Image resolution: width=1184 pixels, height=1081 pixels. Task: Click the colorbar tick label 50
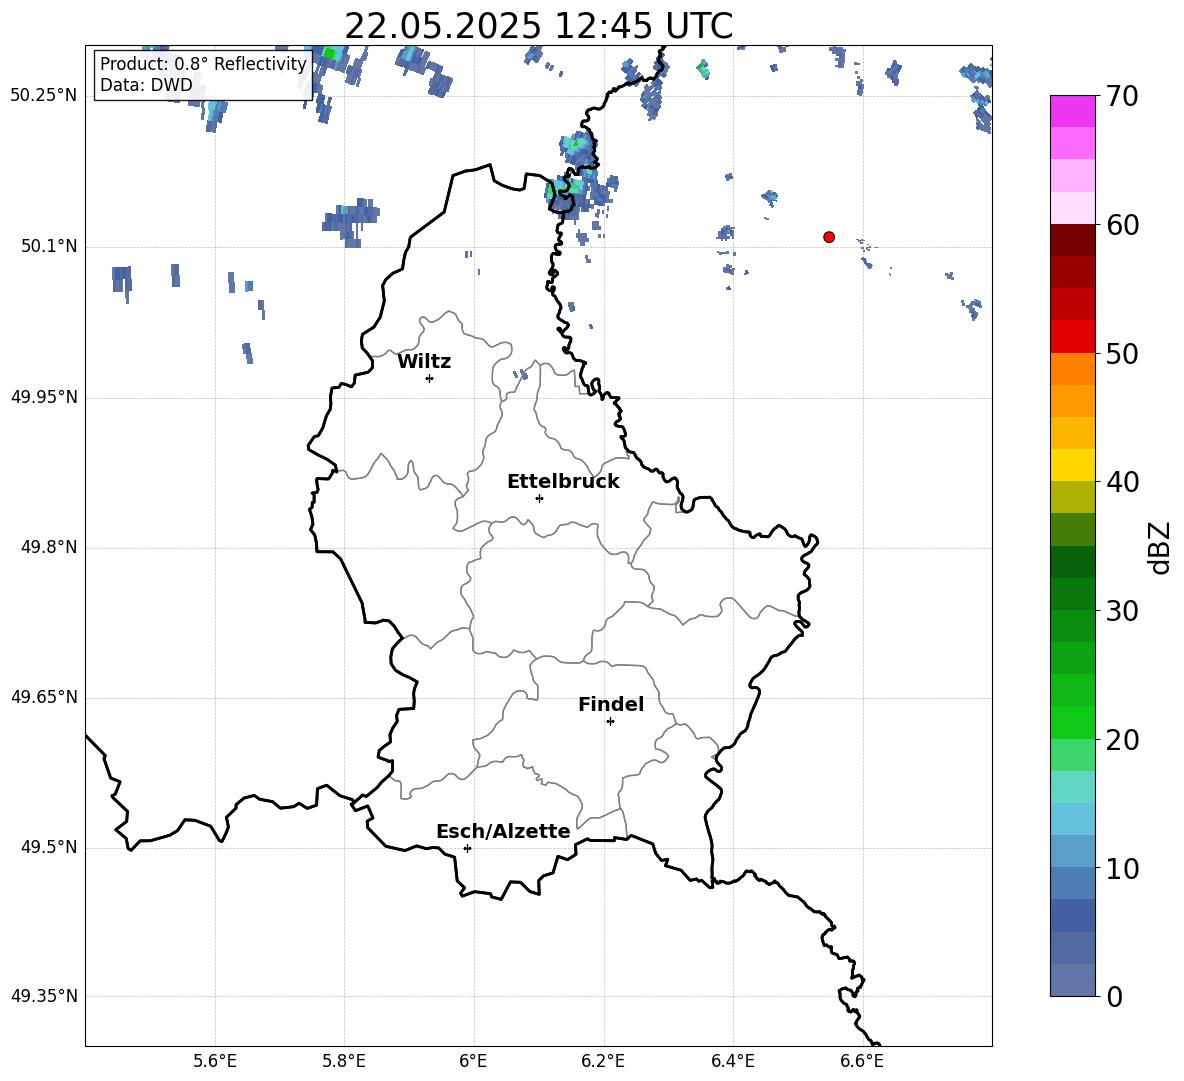[1122, 353]
